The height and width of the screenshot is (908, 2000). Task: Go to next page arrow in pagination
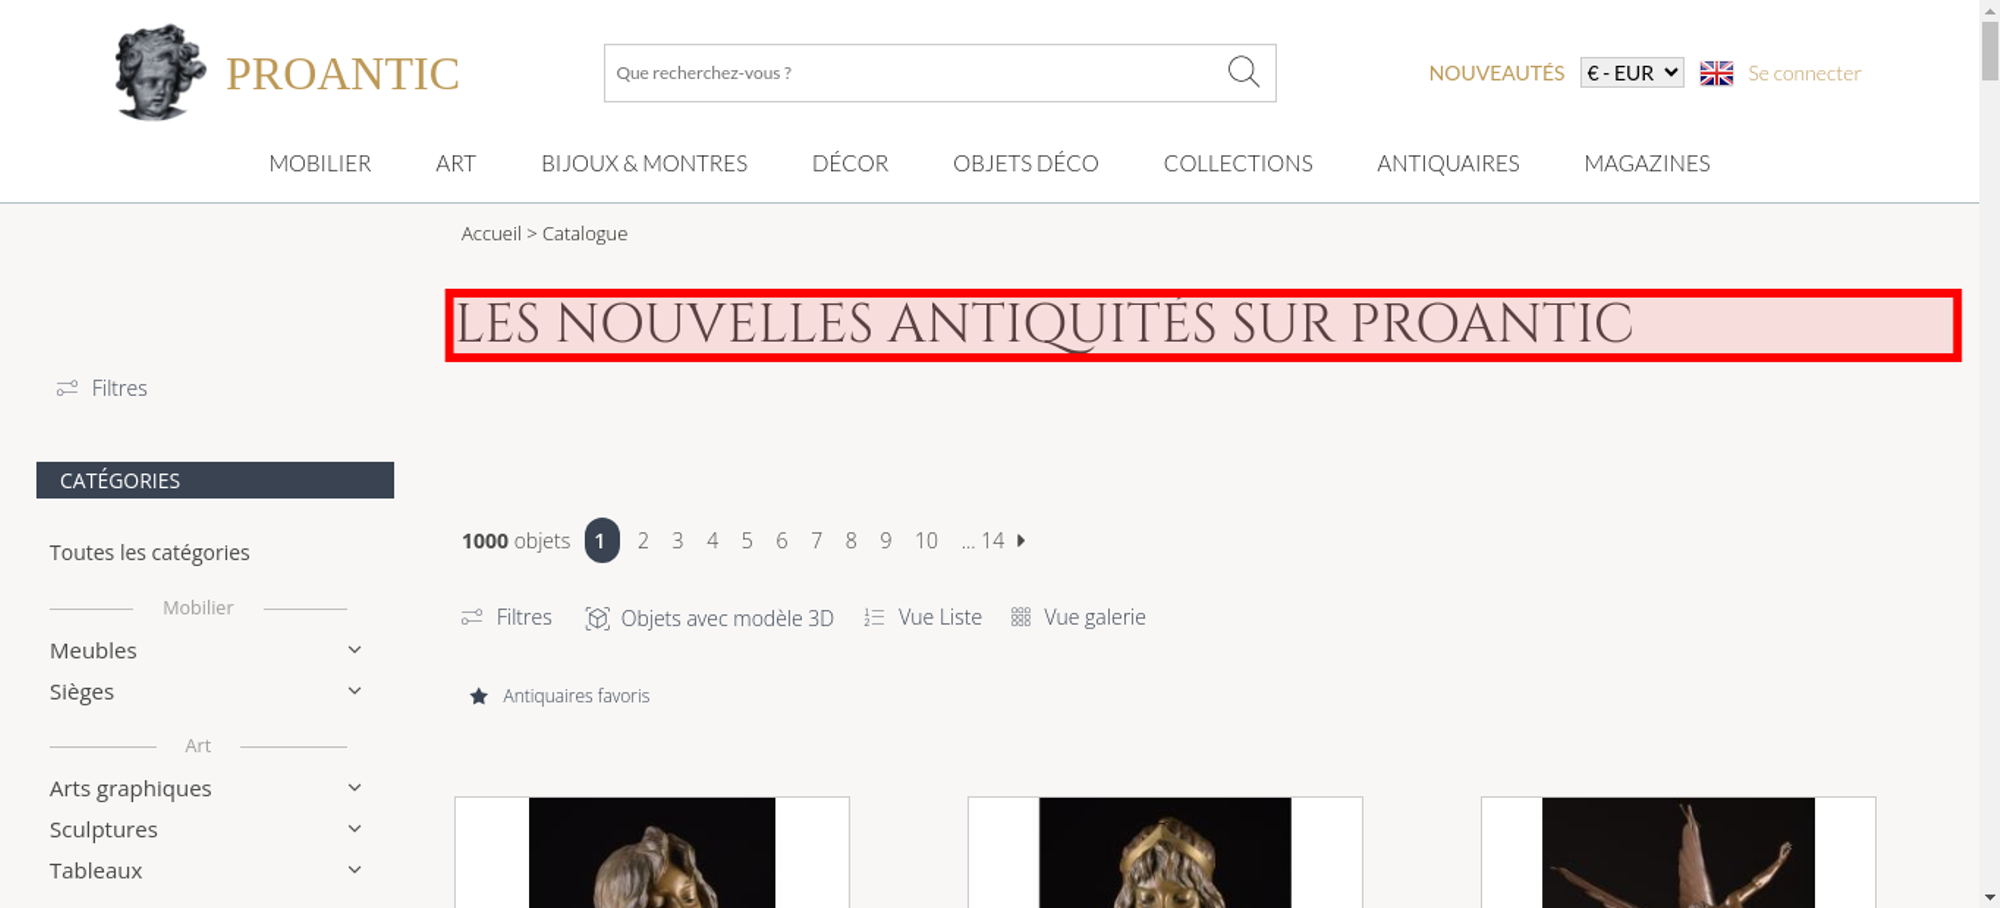tap(1021, 540)
